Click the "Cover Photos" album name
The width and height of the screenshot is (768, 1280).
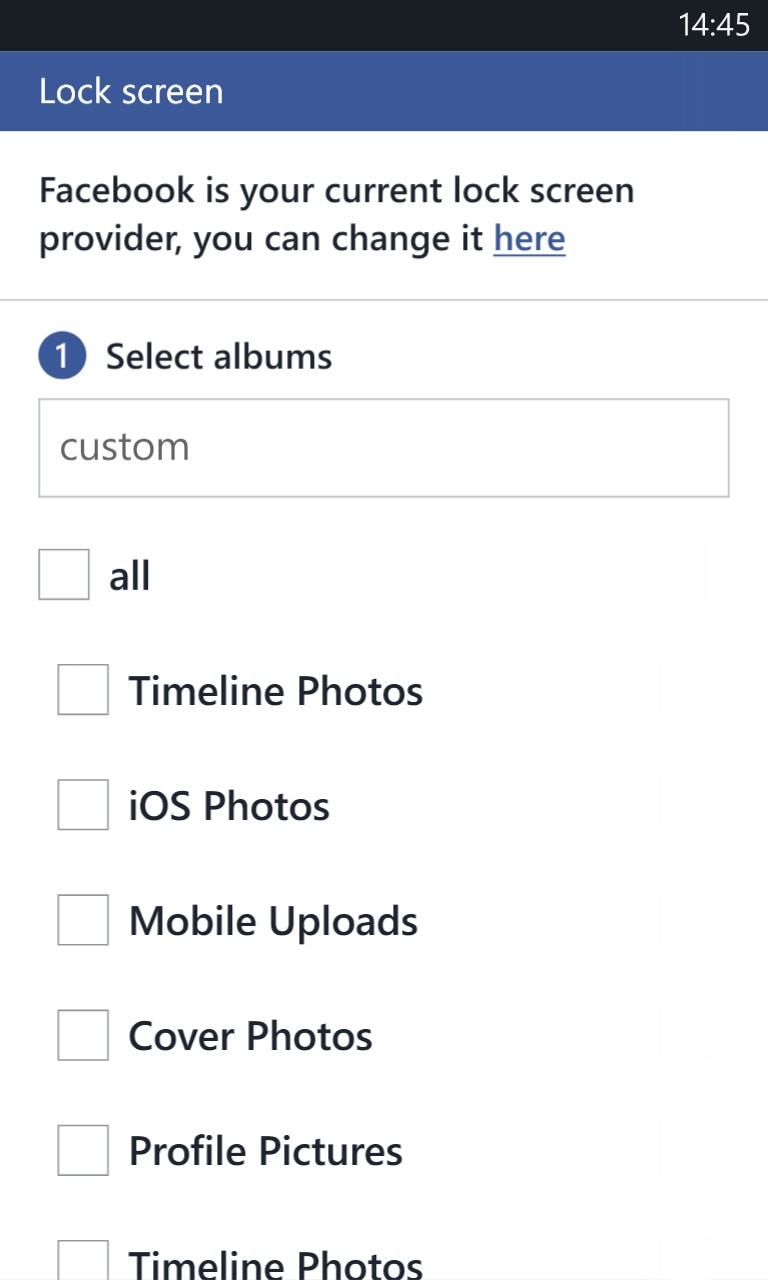(x=250, y=1036)
